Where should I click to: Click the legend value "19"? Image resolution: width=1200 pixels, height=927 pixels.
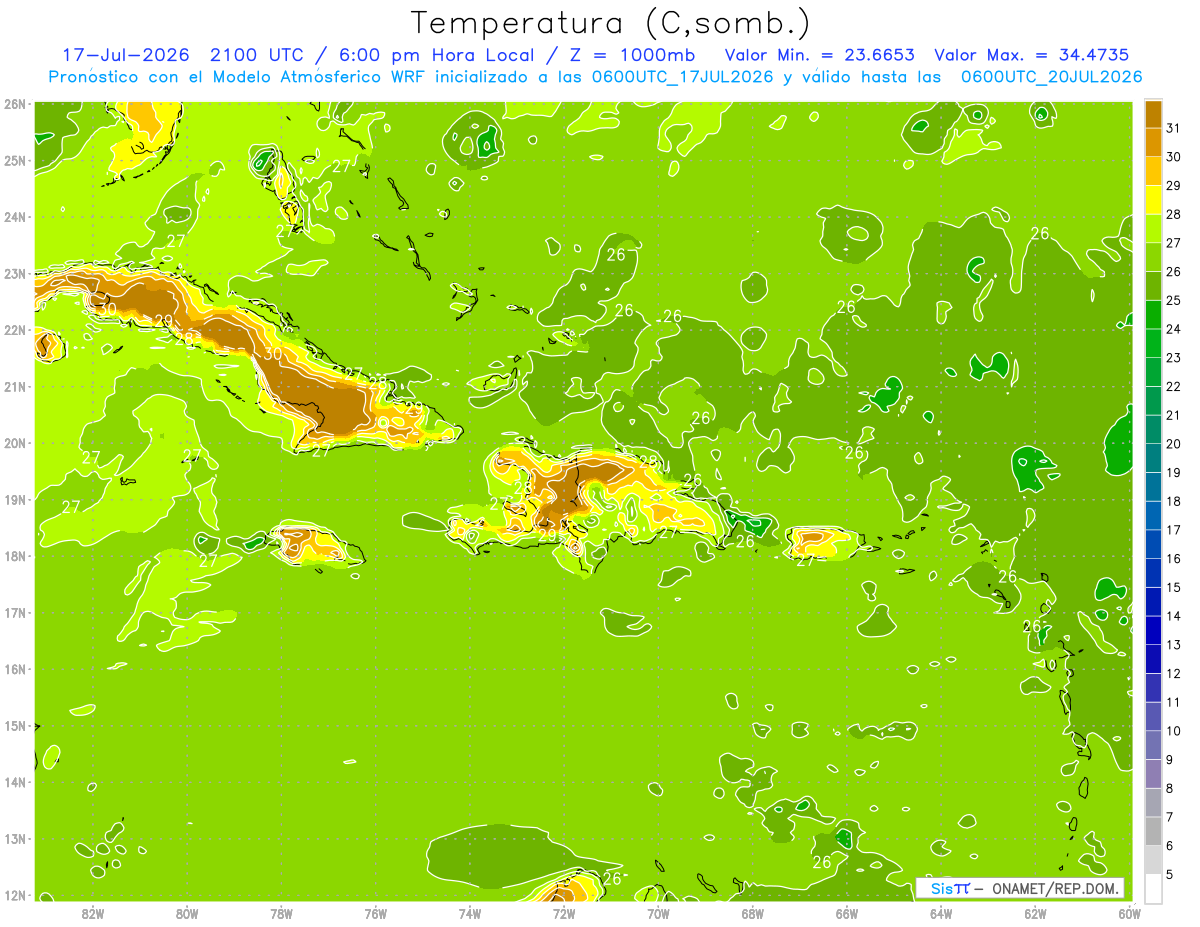coord(1173,472)
